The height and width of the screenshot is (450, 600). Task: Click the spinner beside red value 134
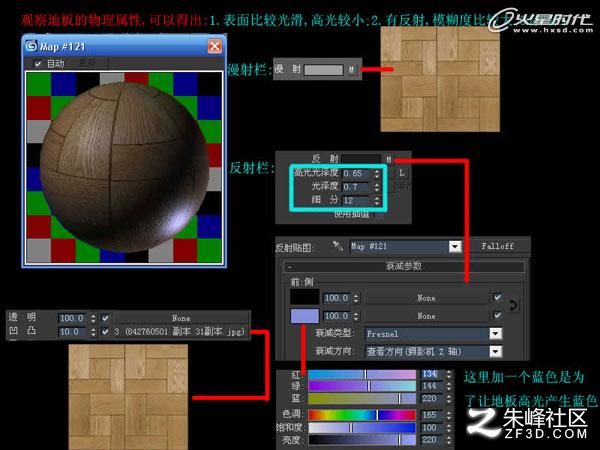coord(448,374)
